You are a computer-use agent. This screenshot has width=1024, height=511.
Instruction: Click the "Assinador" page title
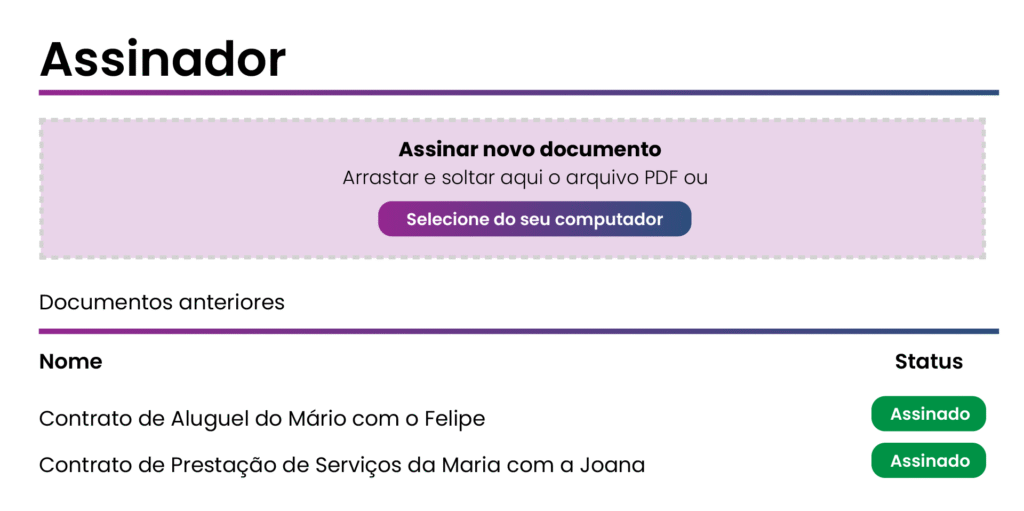(163, 59)
